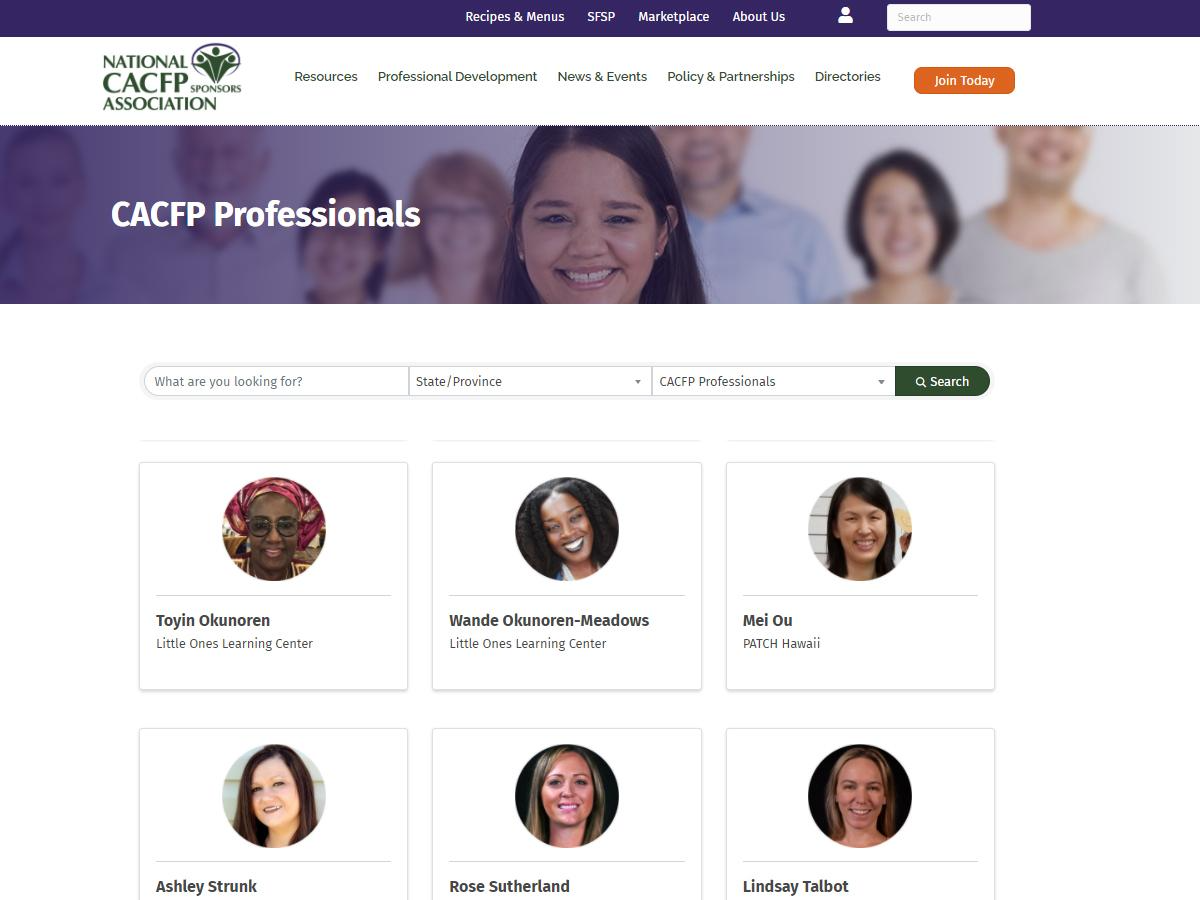Open Toyin Okunoren's profile photo

click(274, 529)
